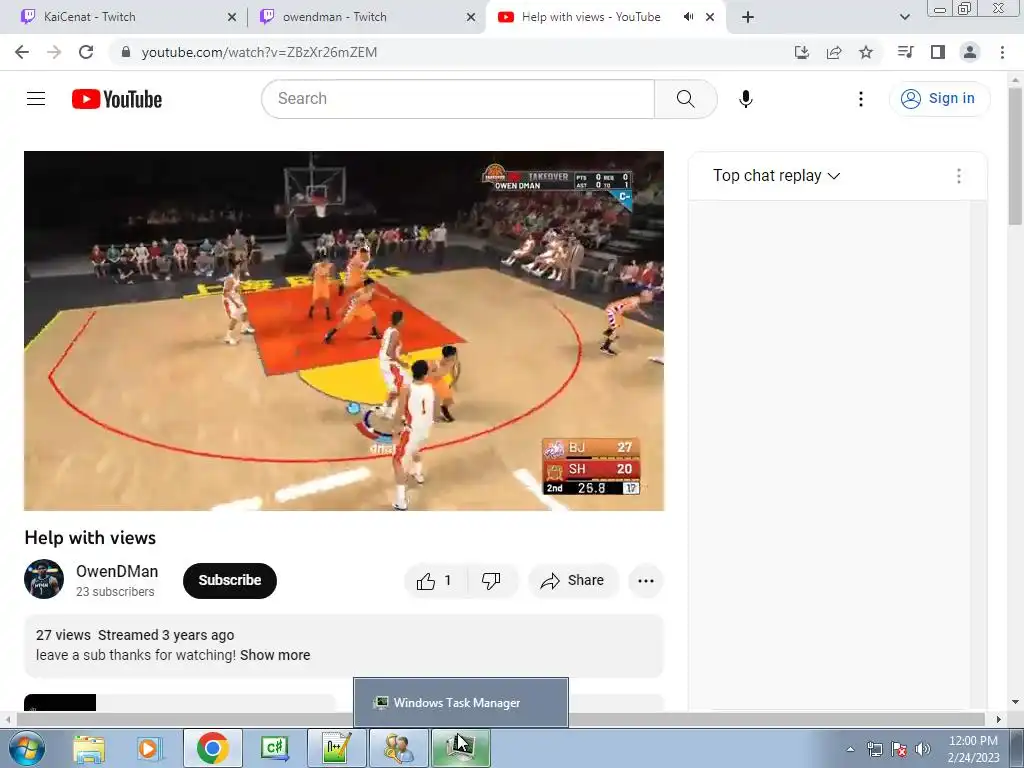Open the users taskbar icon
Image resolution: width=1024 pixels, height=768 pixels.
click(398, 748)
